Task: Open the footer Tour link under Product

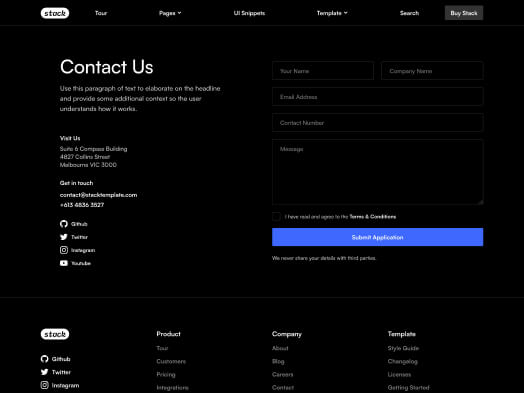Action: click(162, 348)
